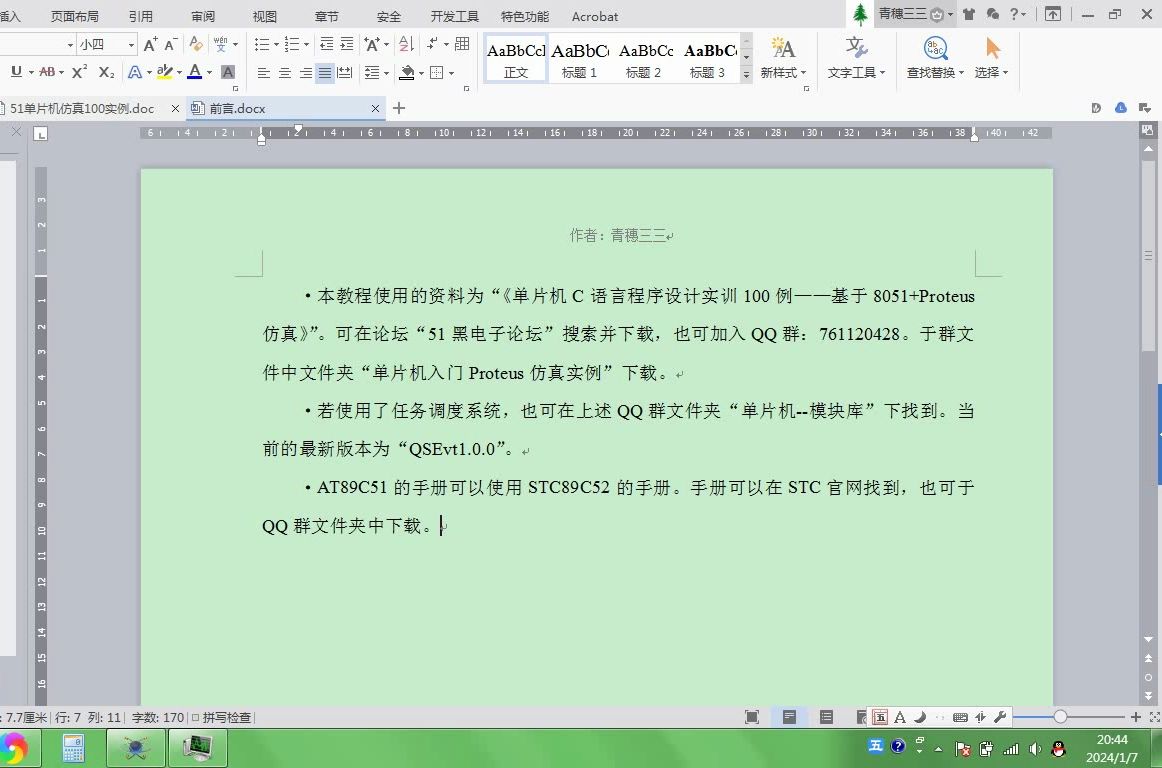Toggle spell check in status bar
The height and width of the screenshot is (768, 1162).
tap(222, 718)
